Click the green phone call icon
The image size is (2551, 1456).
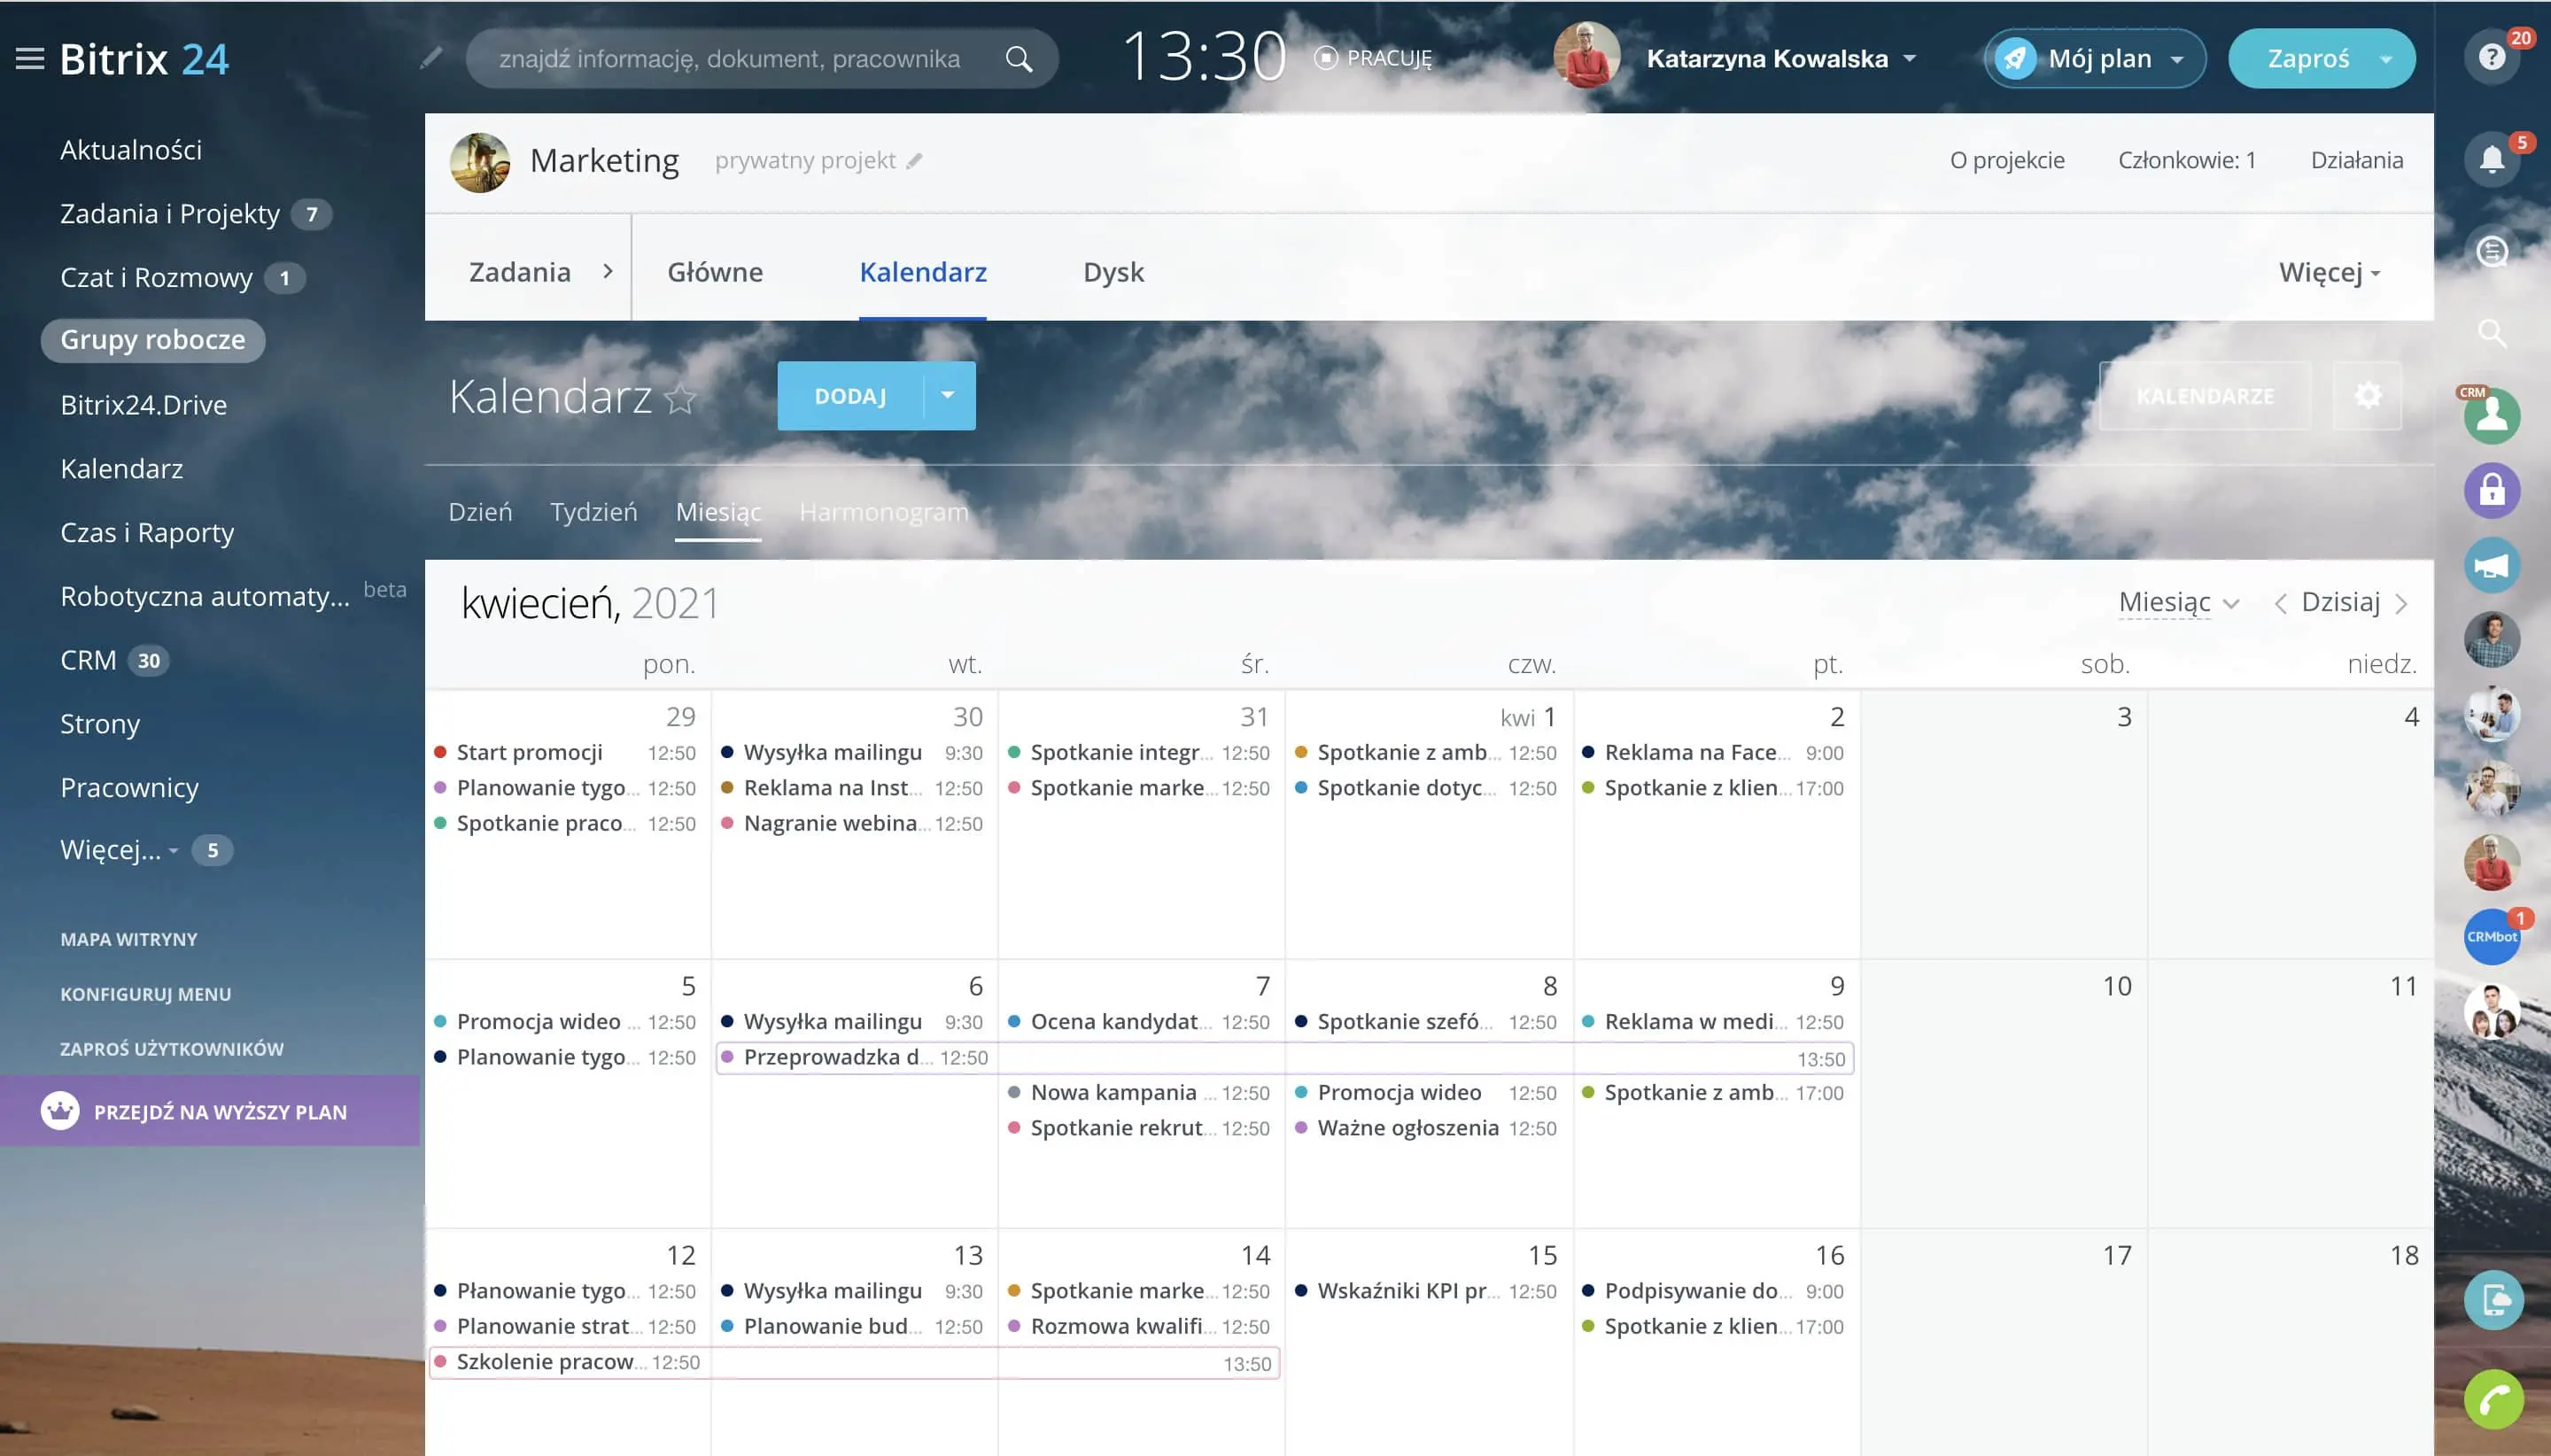pos(2493,1399)
